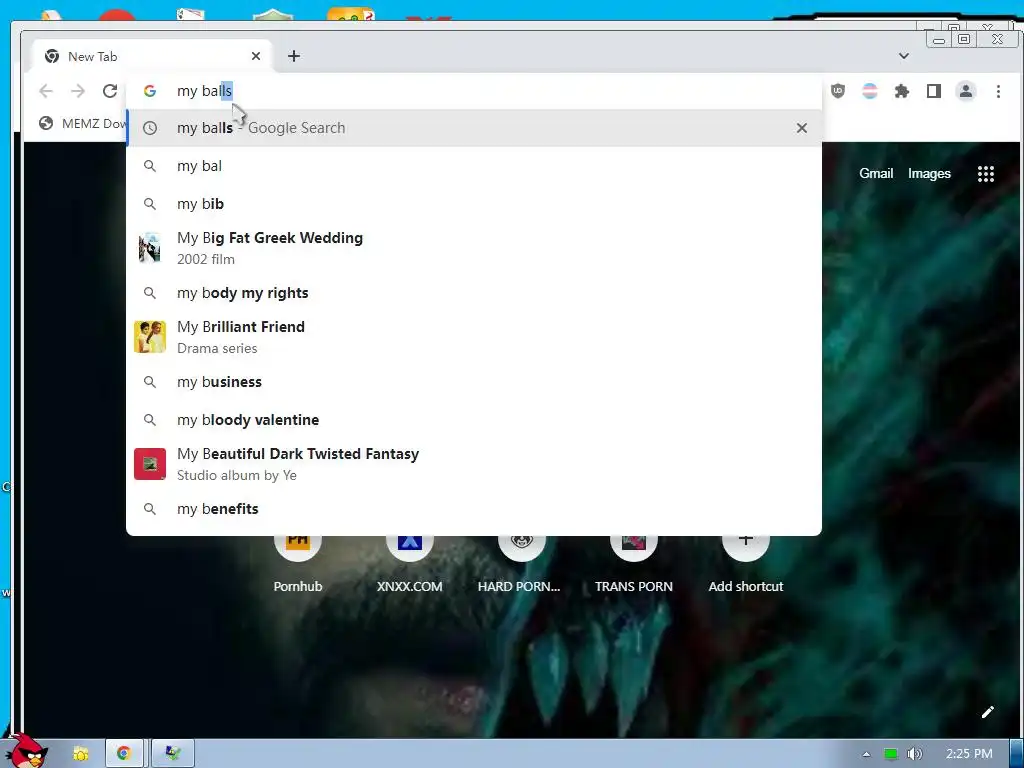Click the Start button with bird icon
Image resolution: width=1024 pixels, height=768 pixels.
25,752
